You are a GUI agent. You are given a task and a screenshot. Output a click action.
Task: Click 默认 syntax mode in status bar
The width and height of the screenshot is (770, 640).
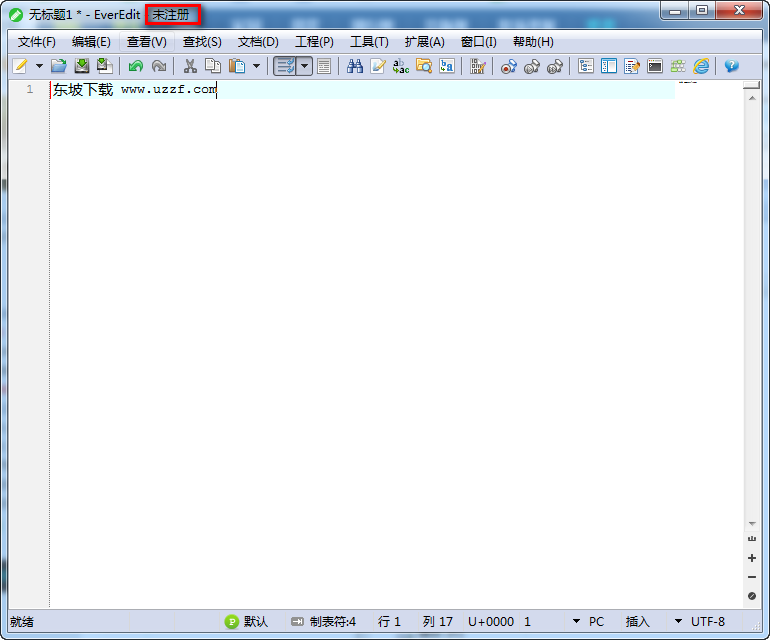(256, 622)
